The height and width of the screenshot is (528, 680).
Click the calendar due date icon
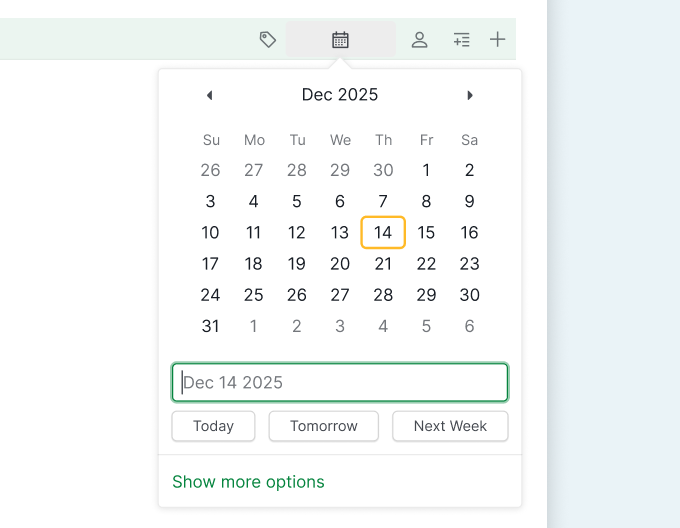coord(340,40)
